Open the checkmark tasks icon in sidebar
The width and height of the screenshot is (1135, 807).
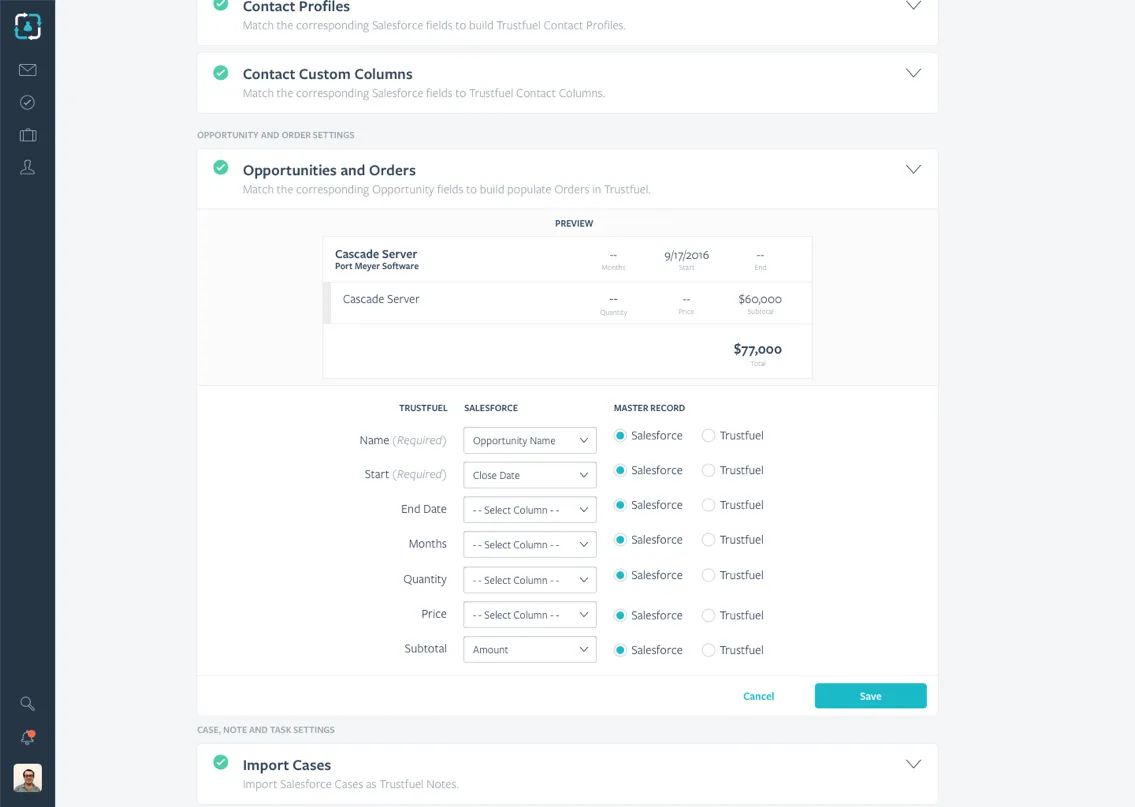pyautogui.click(x=27, y=102)
